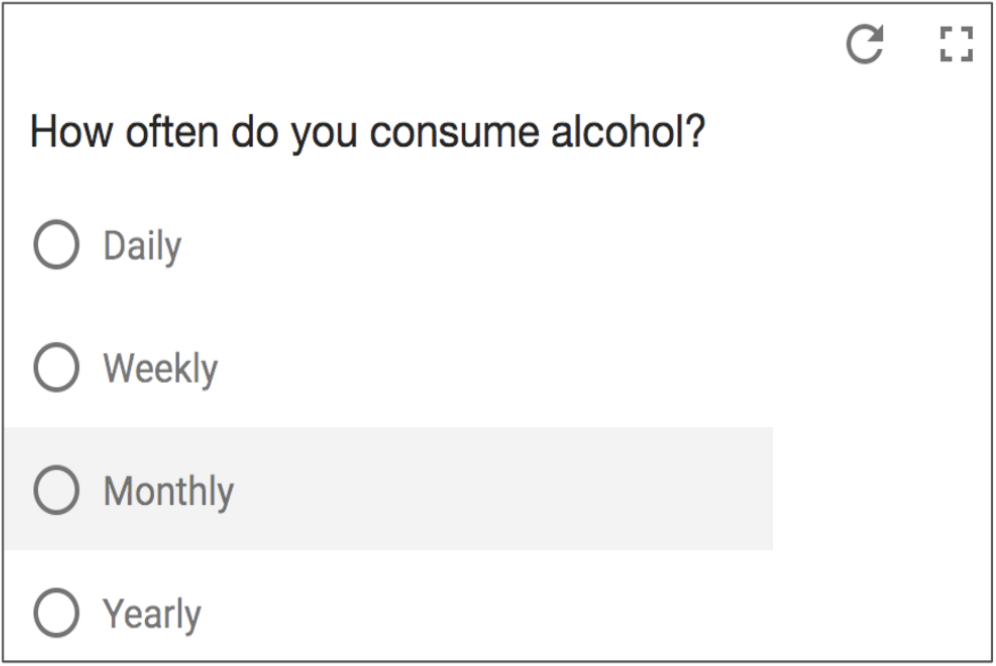Click the word 'you' in the question
Screen dimensions: 996x666
click(324, 137)
